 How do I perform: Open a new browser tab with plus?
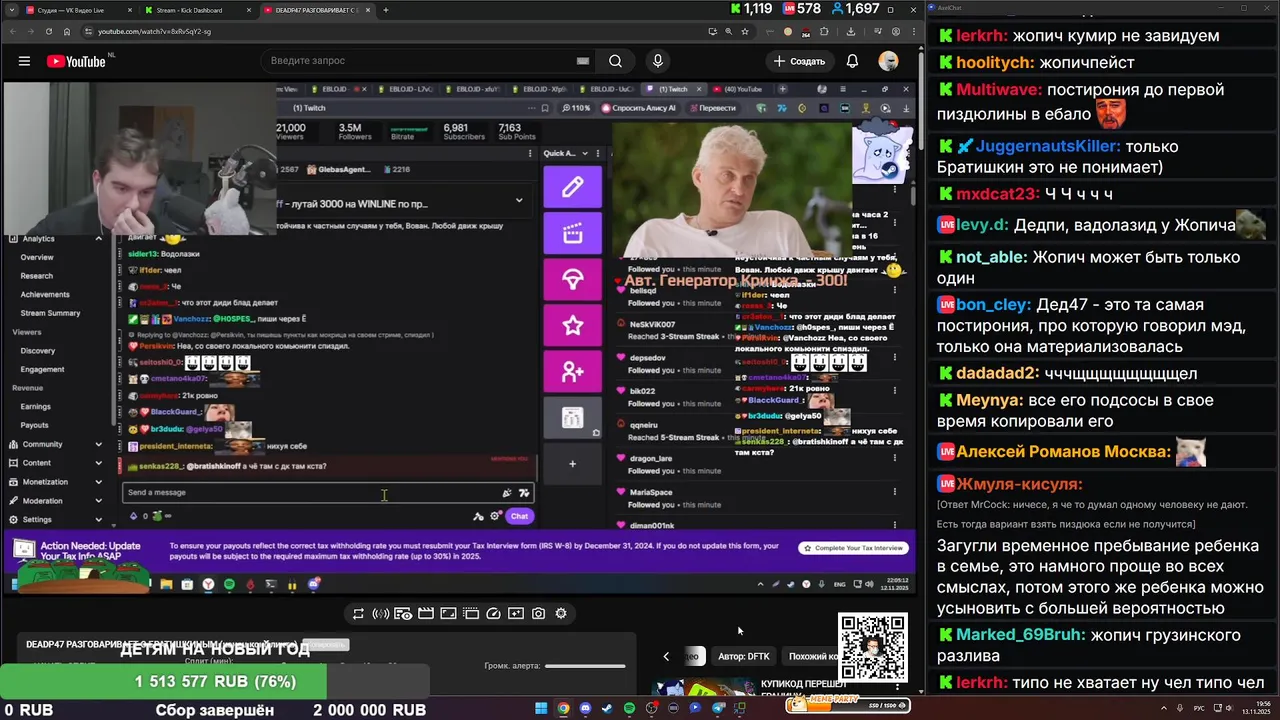coord(386,10)
